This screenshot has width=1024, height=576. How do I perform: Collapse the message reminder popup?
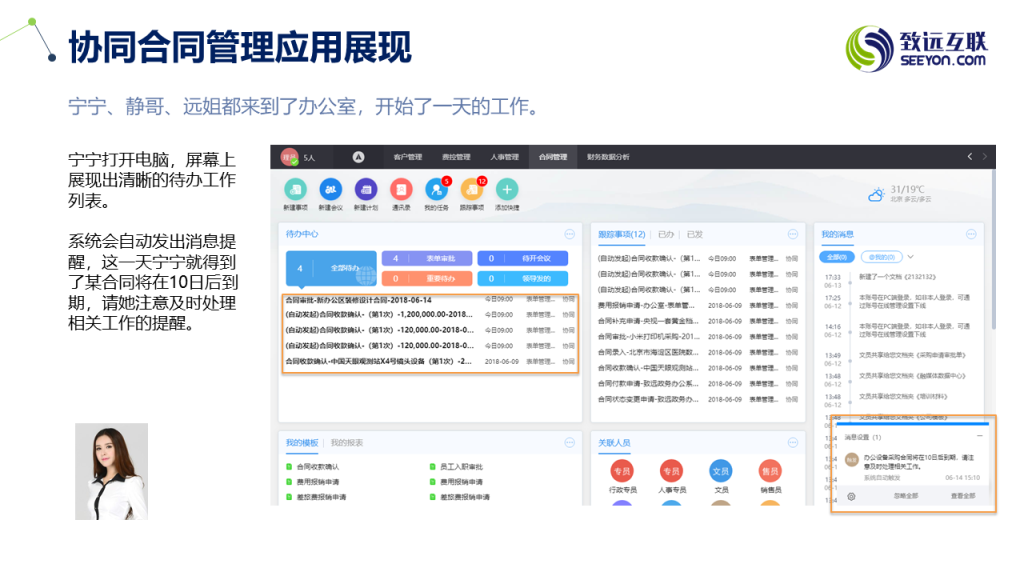[979, 436]
